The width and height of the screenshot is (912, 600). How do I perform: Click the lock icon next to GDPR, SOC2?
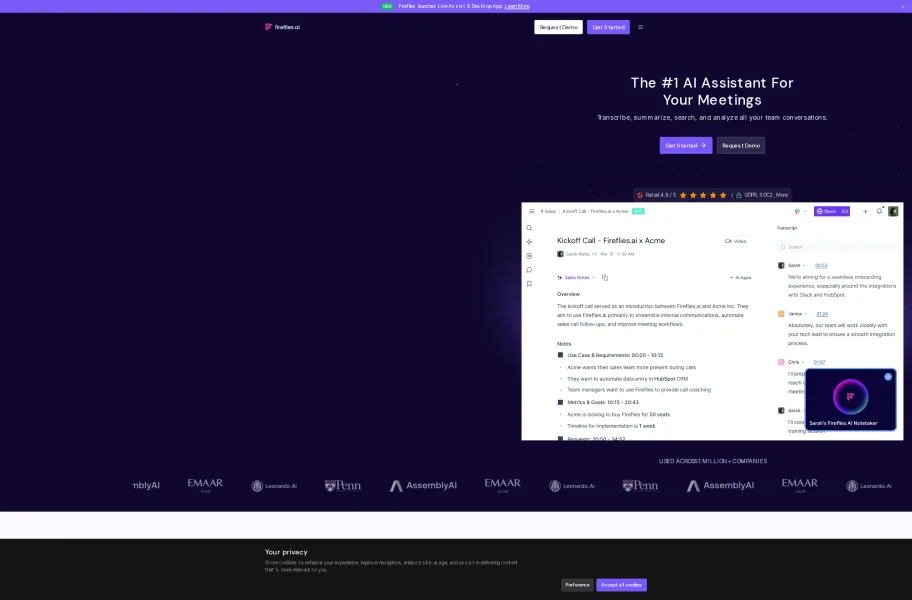[x=739, y=195]
